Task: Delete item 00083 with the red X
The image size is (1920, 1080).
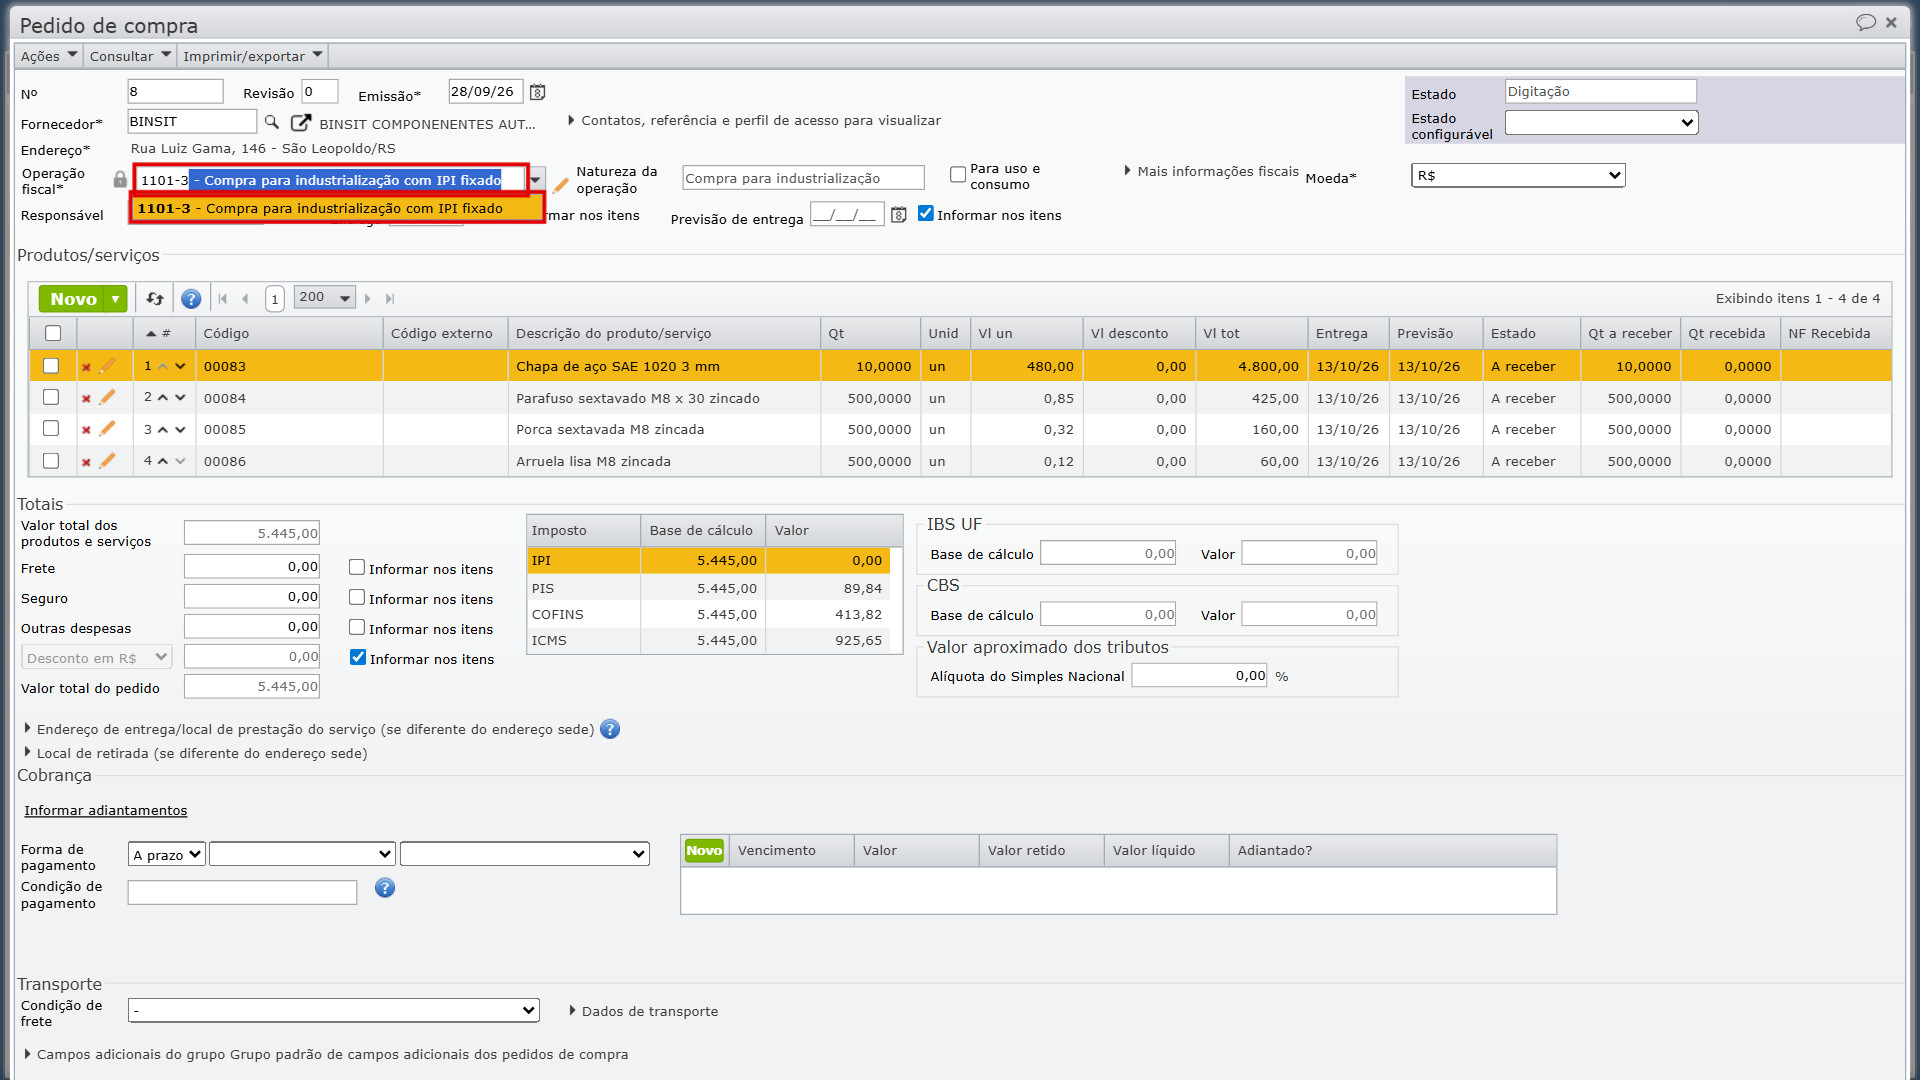Action: pyautogui.click(x=86, y=367)
